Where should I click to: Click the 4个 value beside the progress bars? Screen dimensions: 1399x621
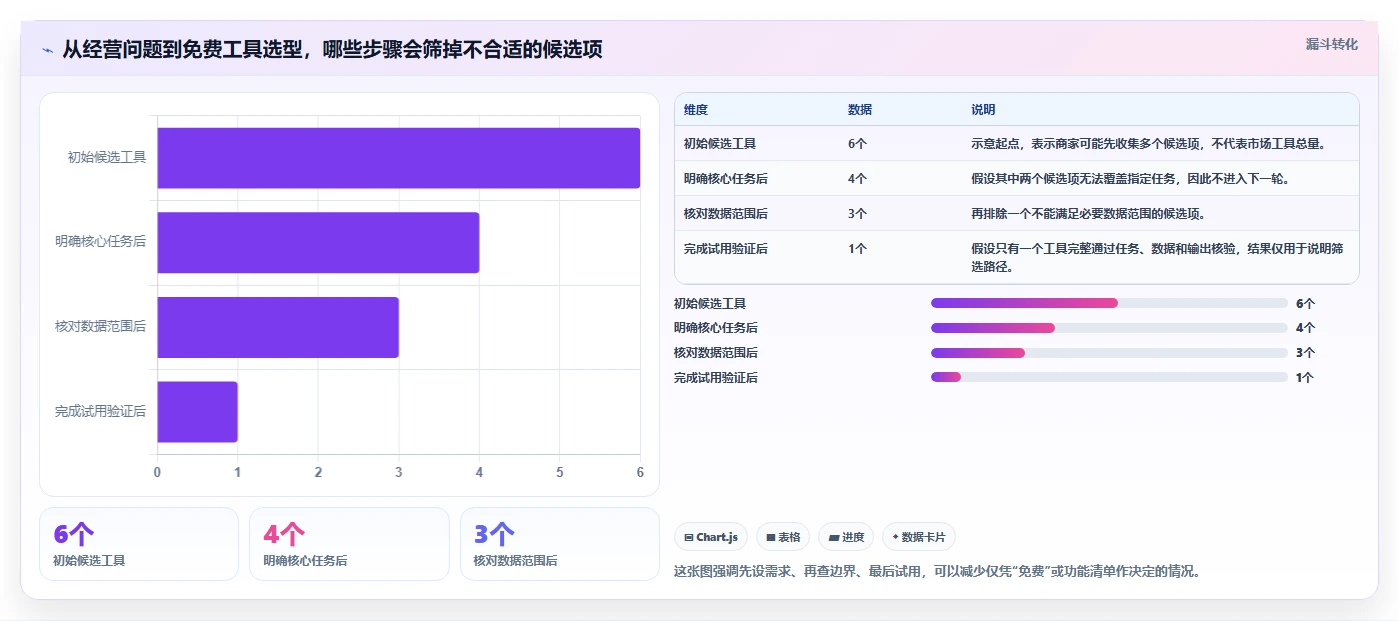(x=1305, y=328)
